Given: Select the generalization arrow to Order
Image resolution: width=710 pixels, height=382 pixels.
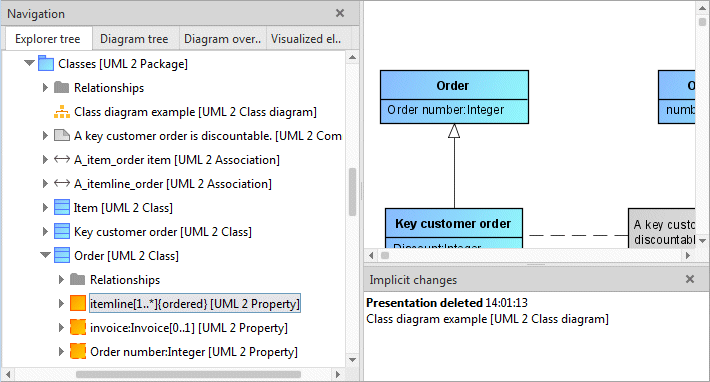Looking at the screenshot, I should click(x=454, y=167).
